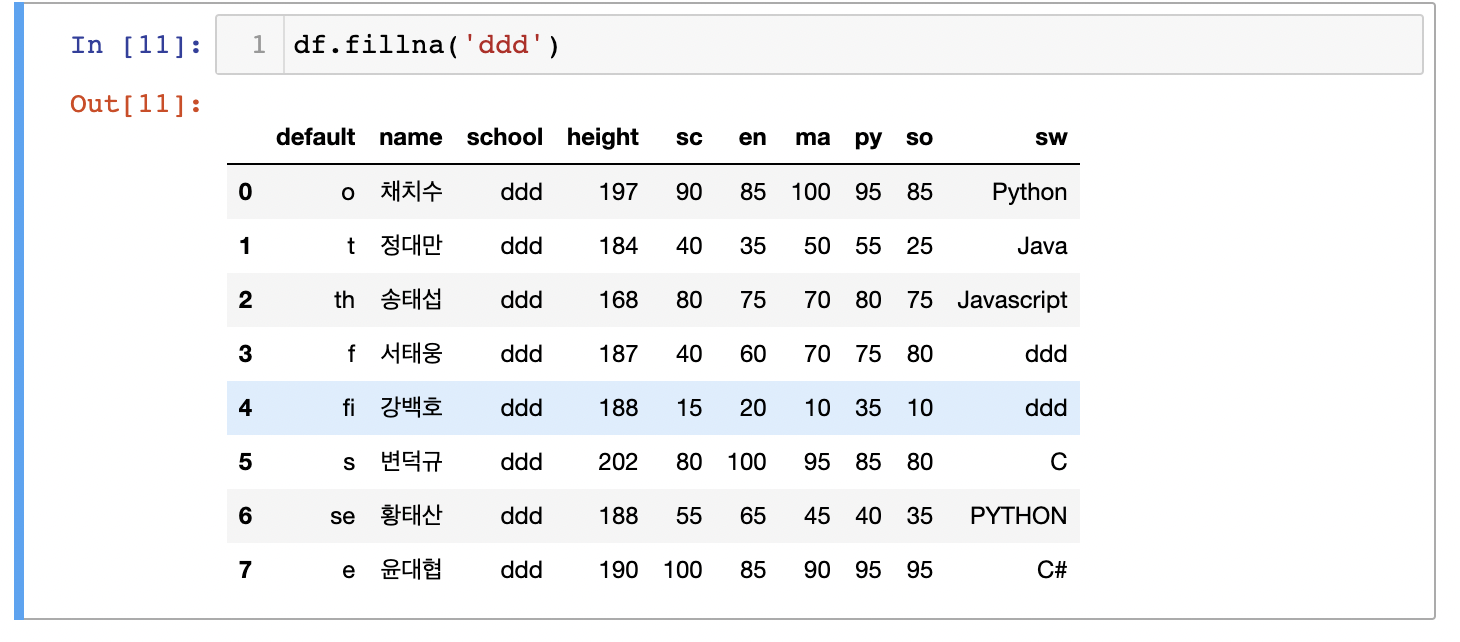Click the height value 197
Image resolution: width=1460 pixels, height=642 pixels.
click(619, 192)
